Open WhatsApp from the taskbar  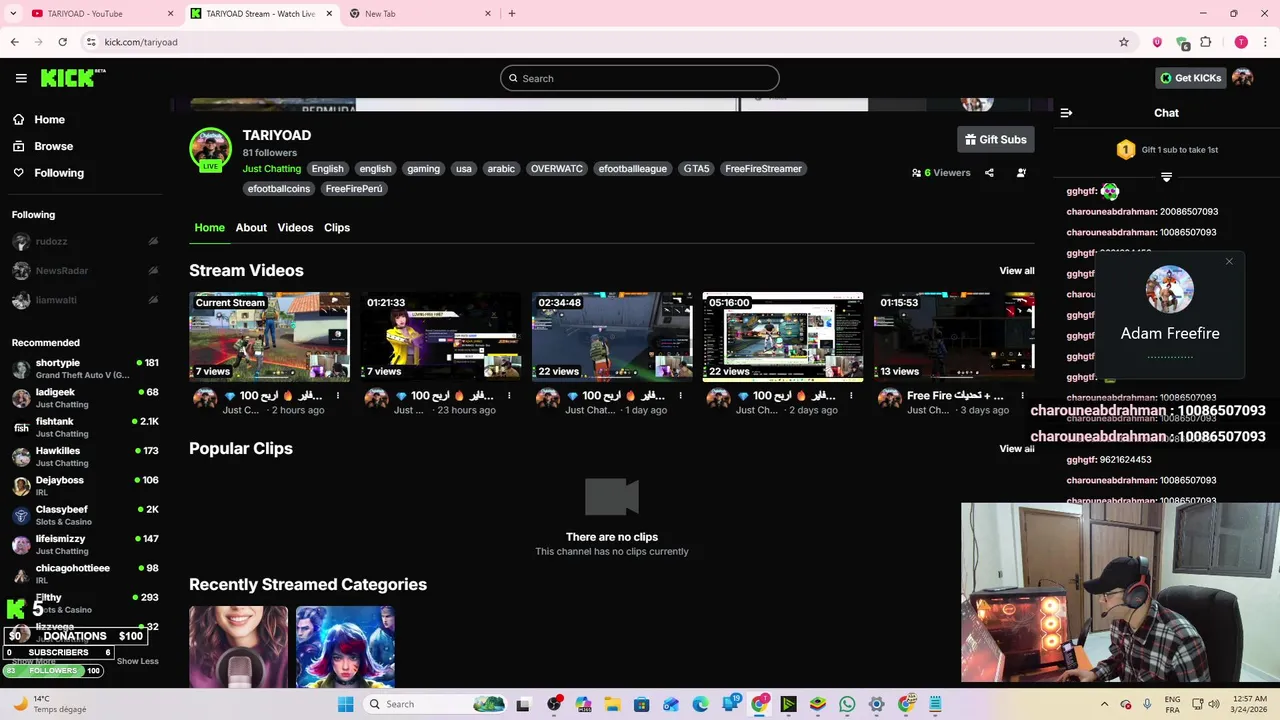[847, 704]
